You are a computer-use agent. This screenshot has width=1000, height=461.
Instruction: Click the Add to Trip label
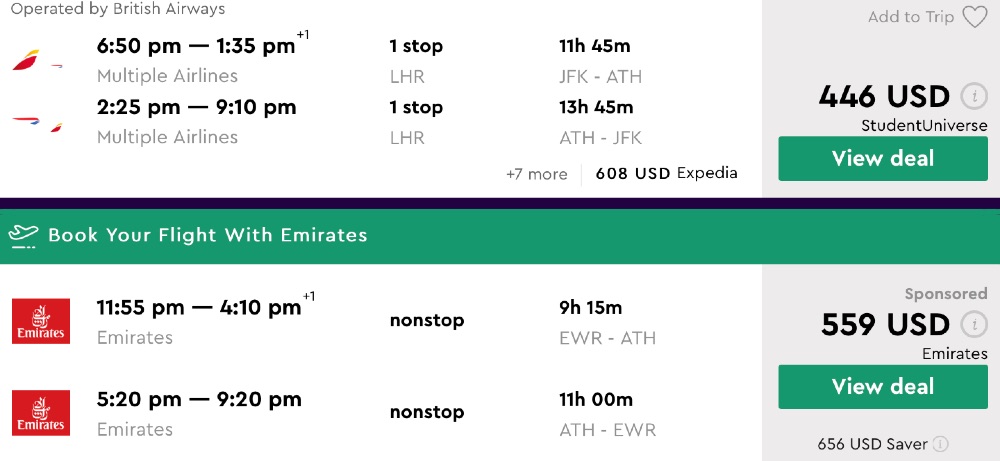tap(911, 17)
